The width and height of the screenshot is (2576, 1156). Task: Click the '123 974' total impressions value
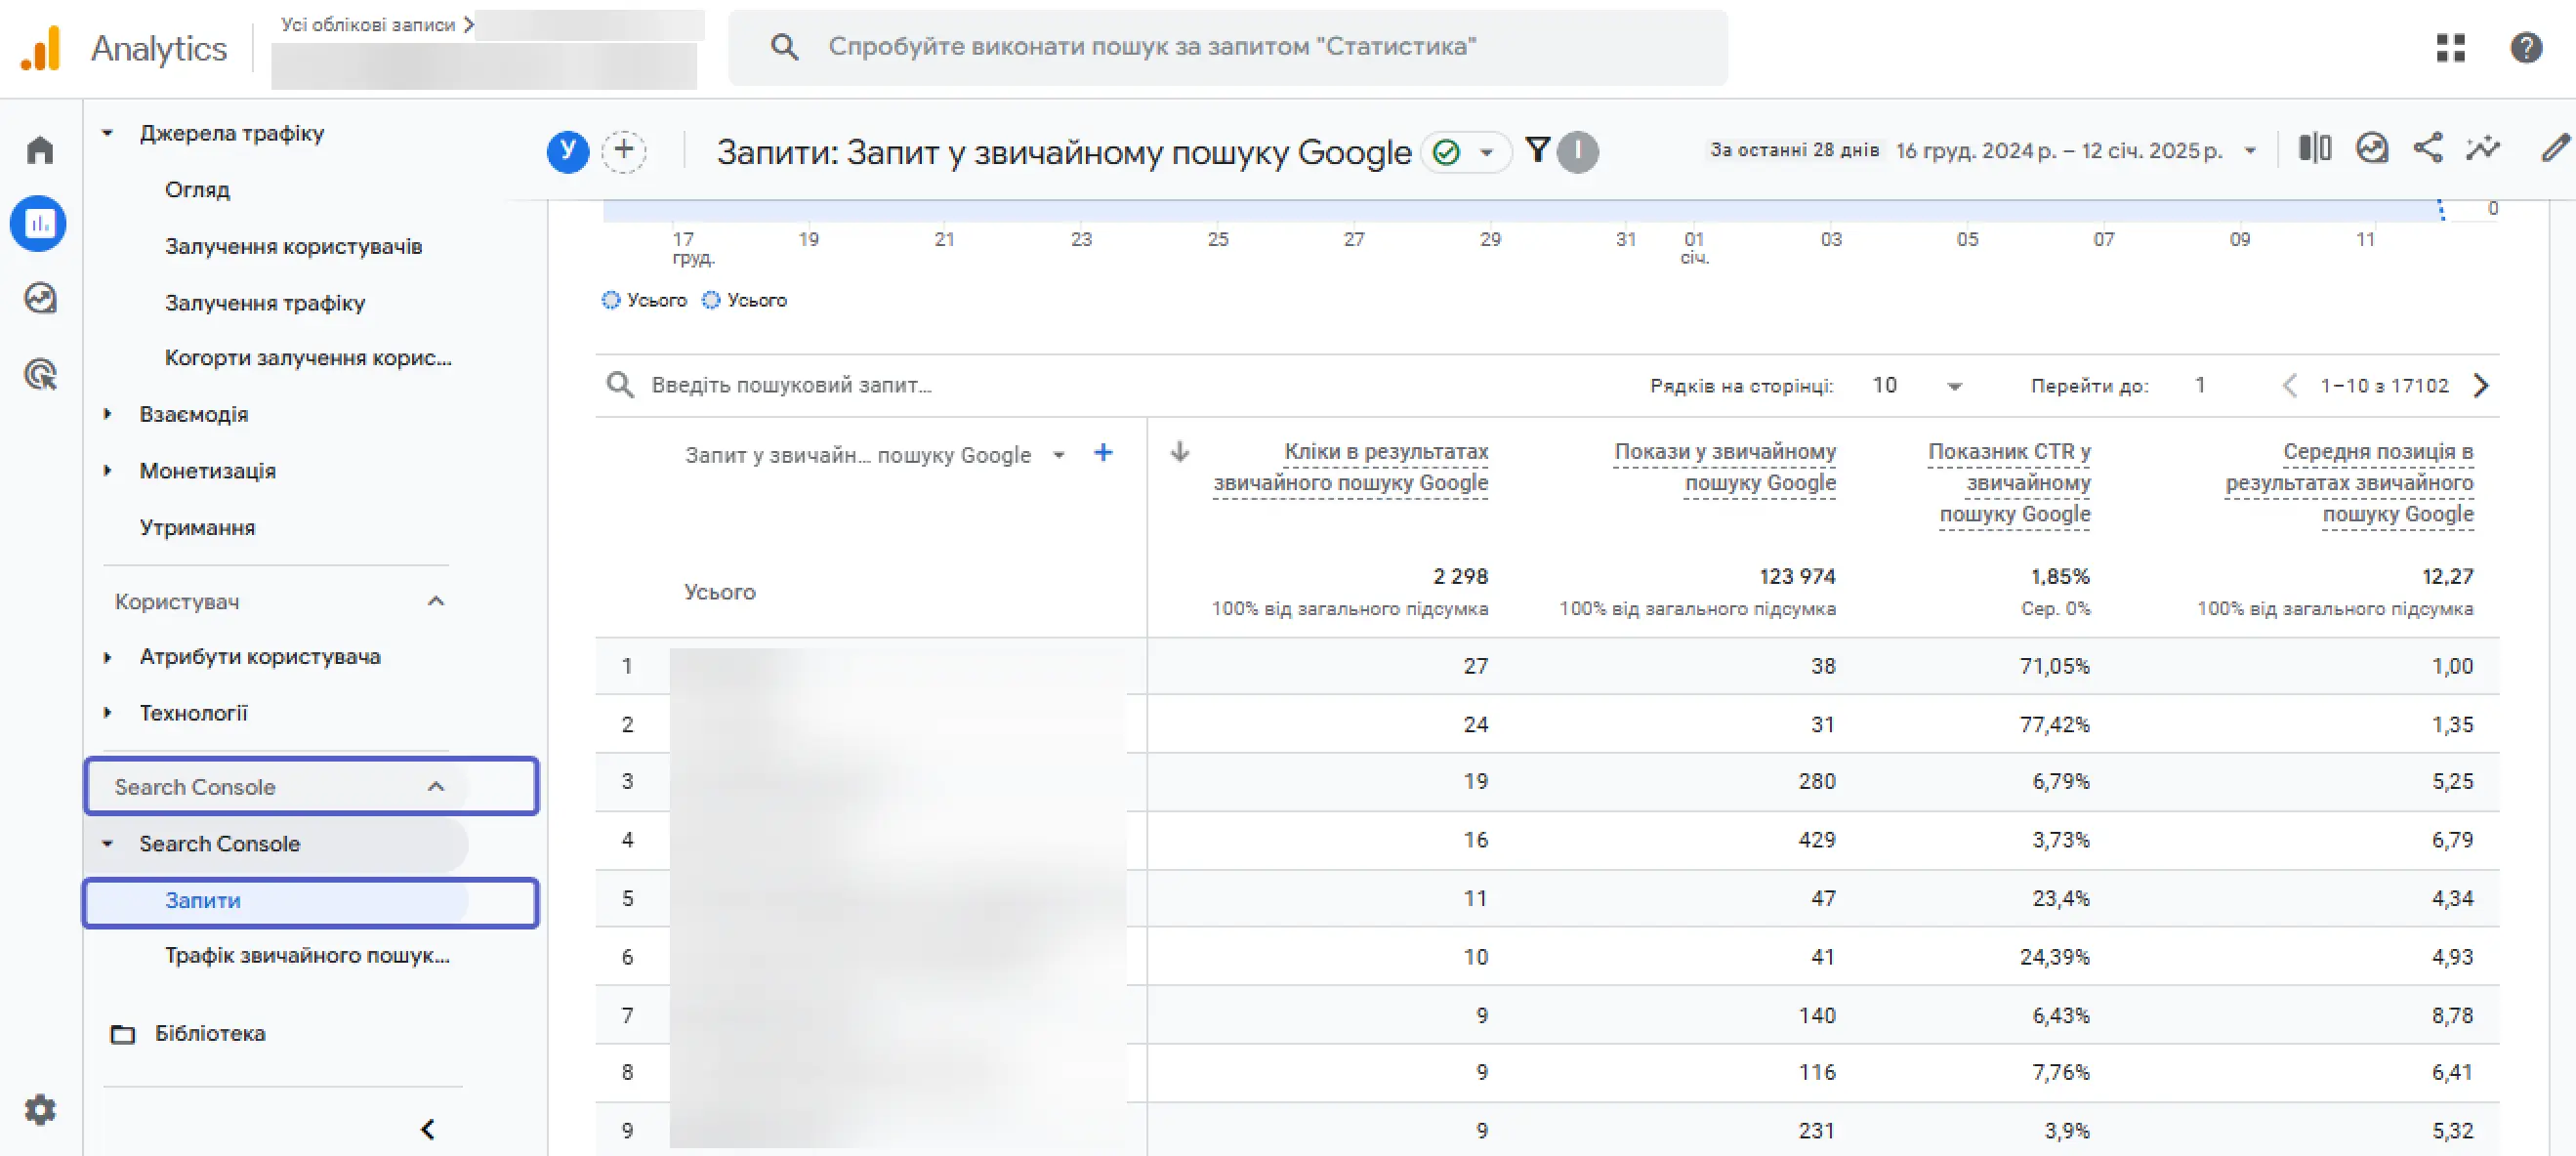pyautogui.click(x=1797, y=577)
